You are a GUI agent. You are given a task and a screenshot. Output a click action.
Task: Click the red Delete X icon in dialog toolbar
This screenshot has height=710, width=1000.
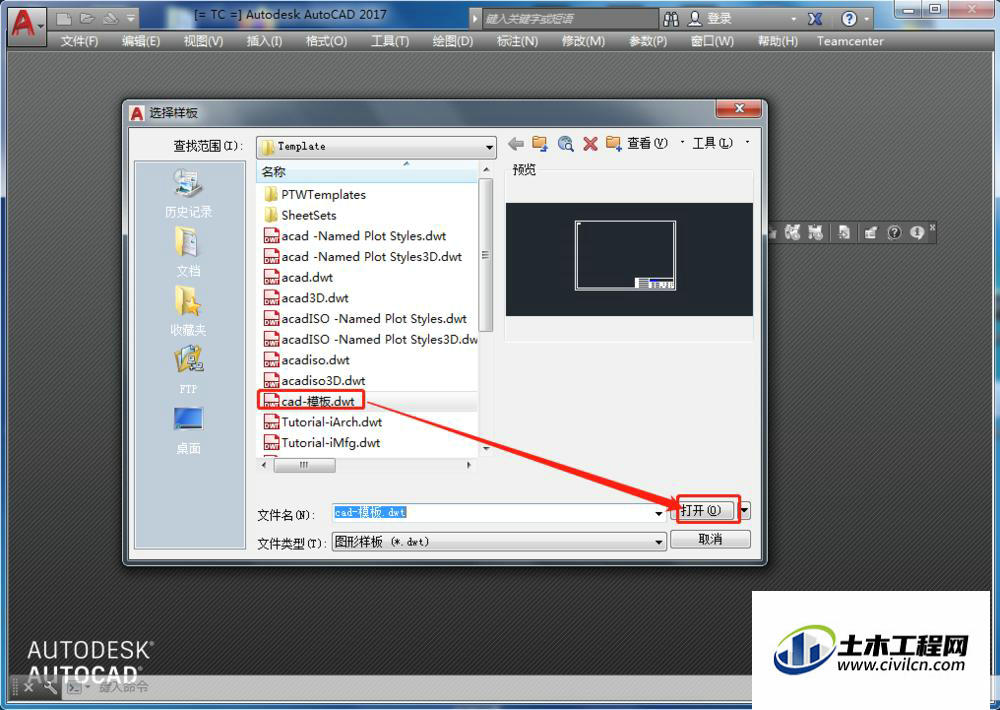tap(591, 144)
